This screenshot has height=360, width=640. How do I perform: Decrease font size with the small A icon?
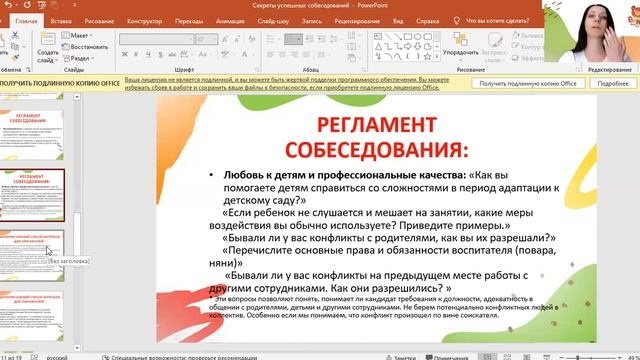(237, 39)
